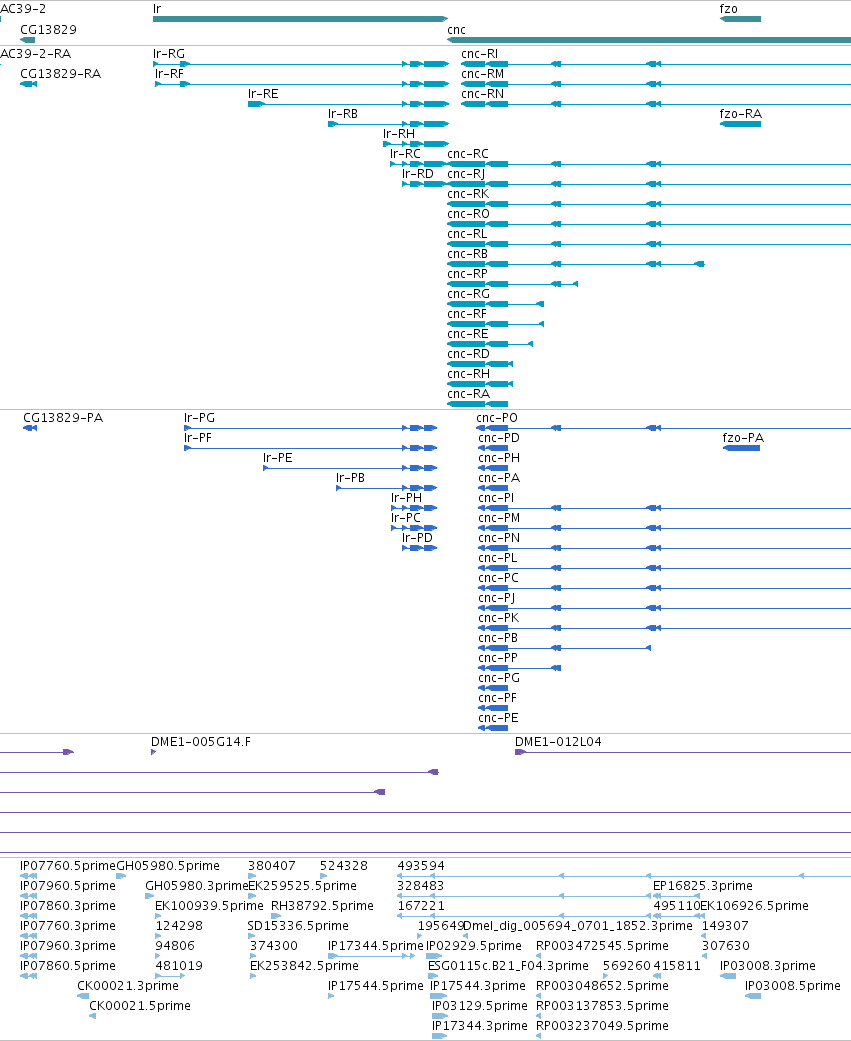Click the cnc-PO protein label

(x=497, y=418)
